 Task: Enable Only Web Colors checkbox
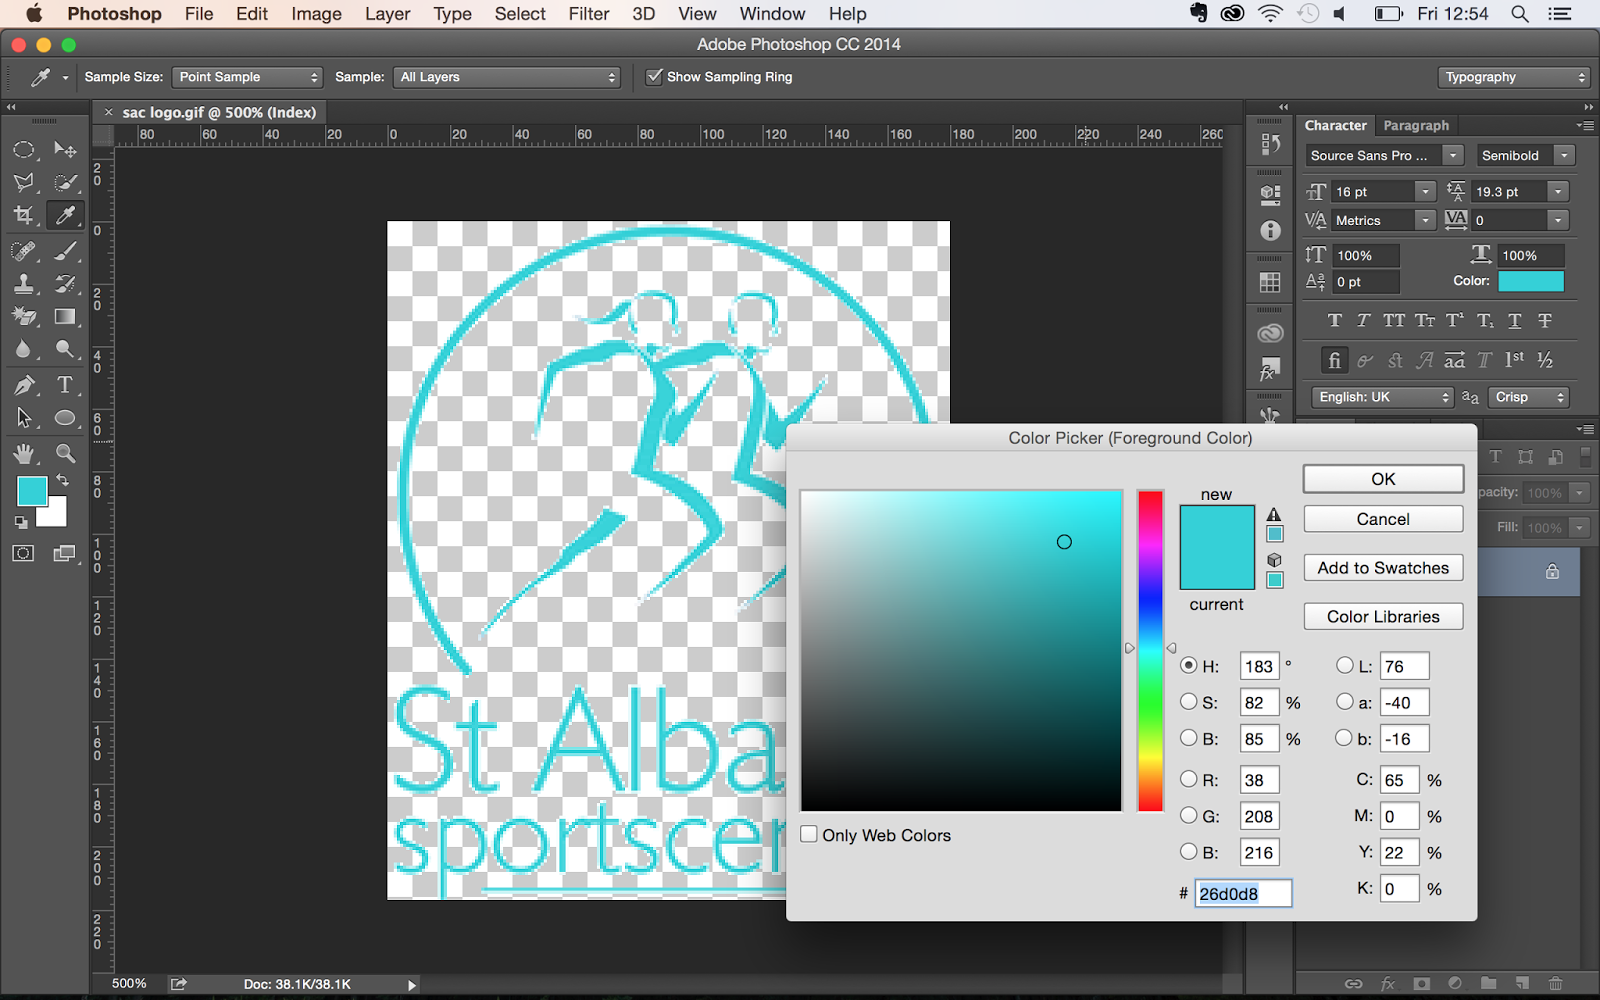click(809, 834)
